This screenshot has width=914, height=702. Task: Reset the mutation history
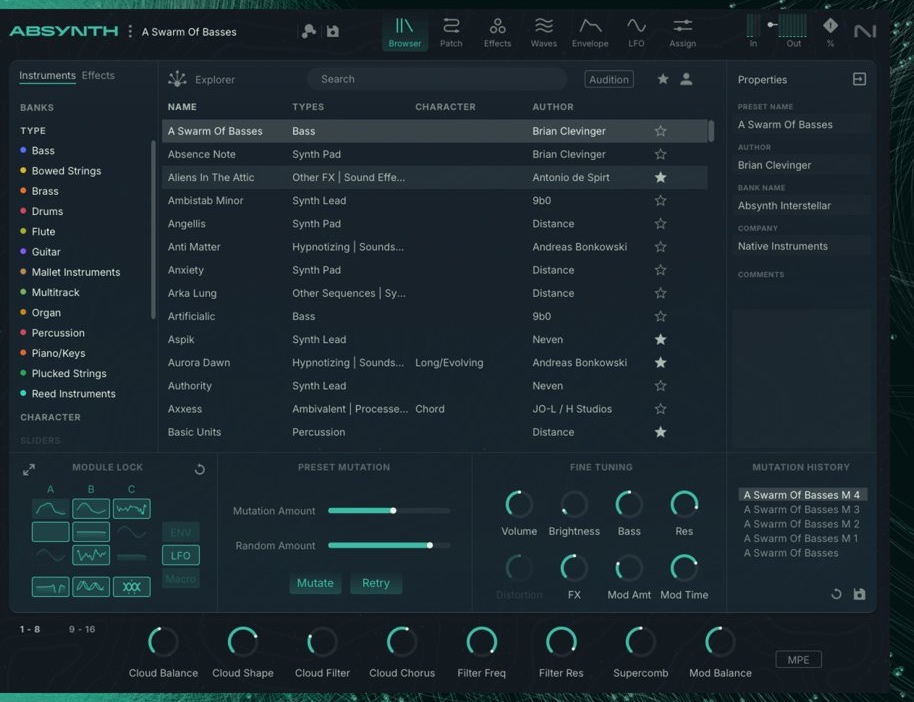[x=836, y=594]
